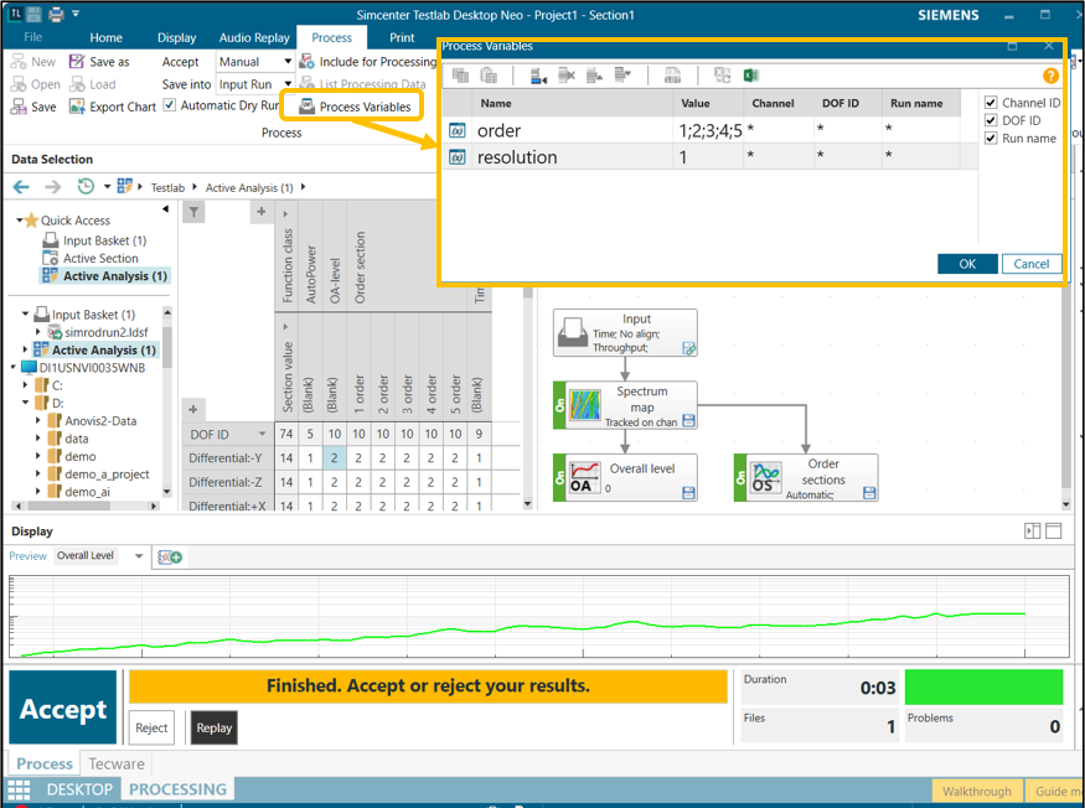The height and width of the screenshot is (808, 1085).
Task: Disable the Automatic Dry Run checkbox
Action: click(170, 106)
